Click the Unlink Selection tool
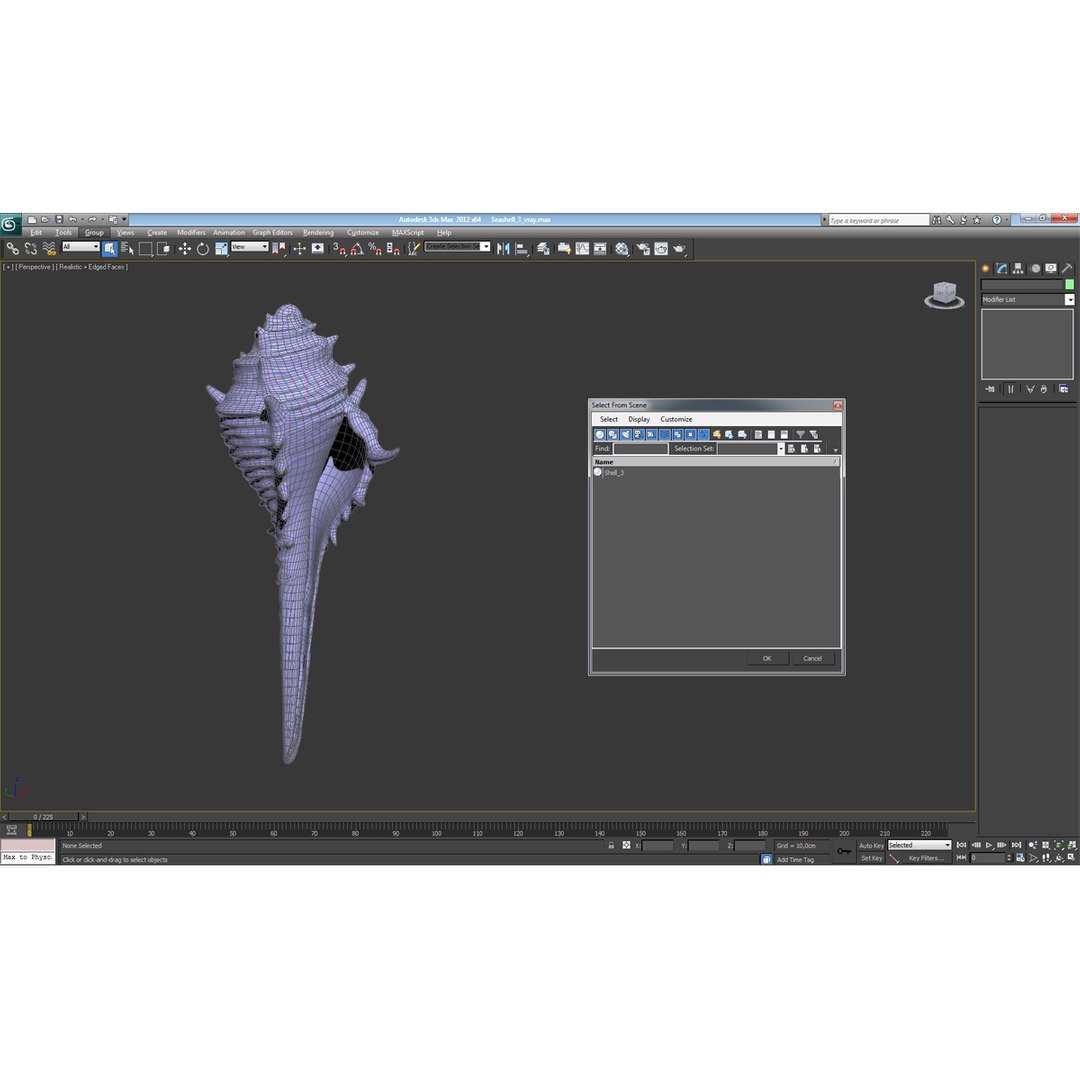 [x=31, y=249]
